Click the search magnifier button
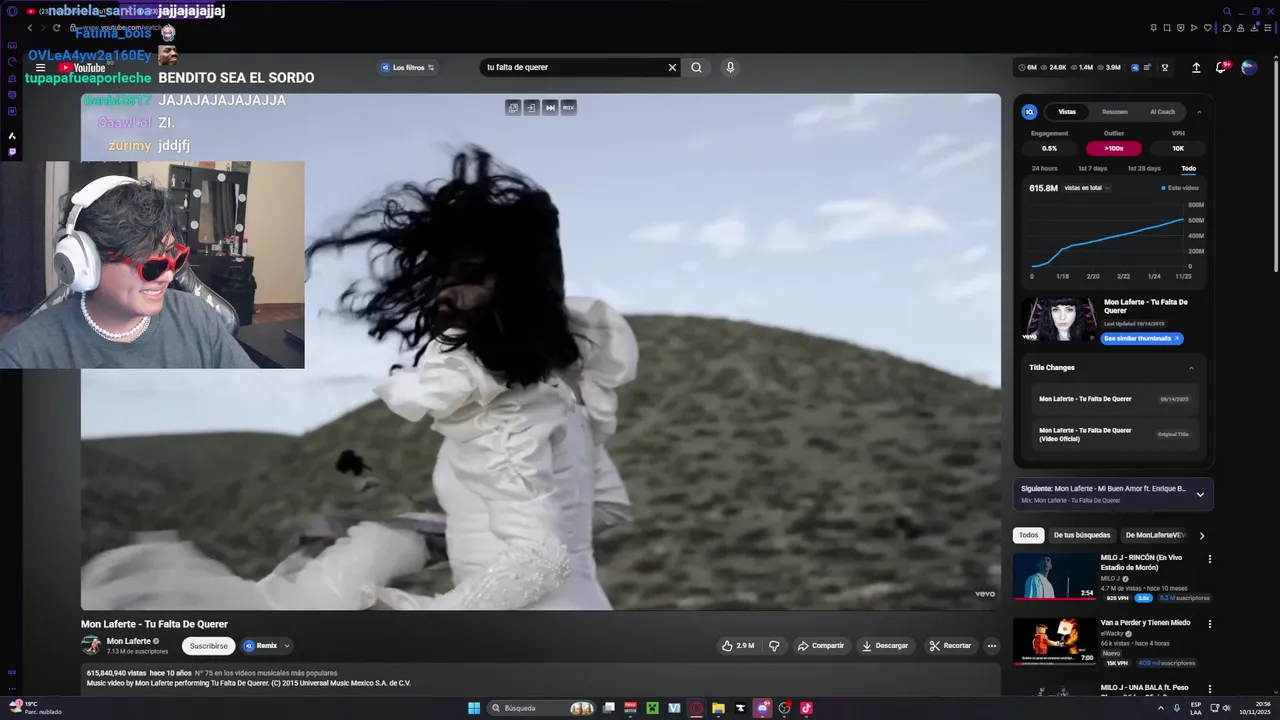Viewport: 1280px width, 720px height. (x=696, y=68)
